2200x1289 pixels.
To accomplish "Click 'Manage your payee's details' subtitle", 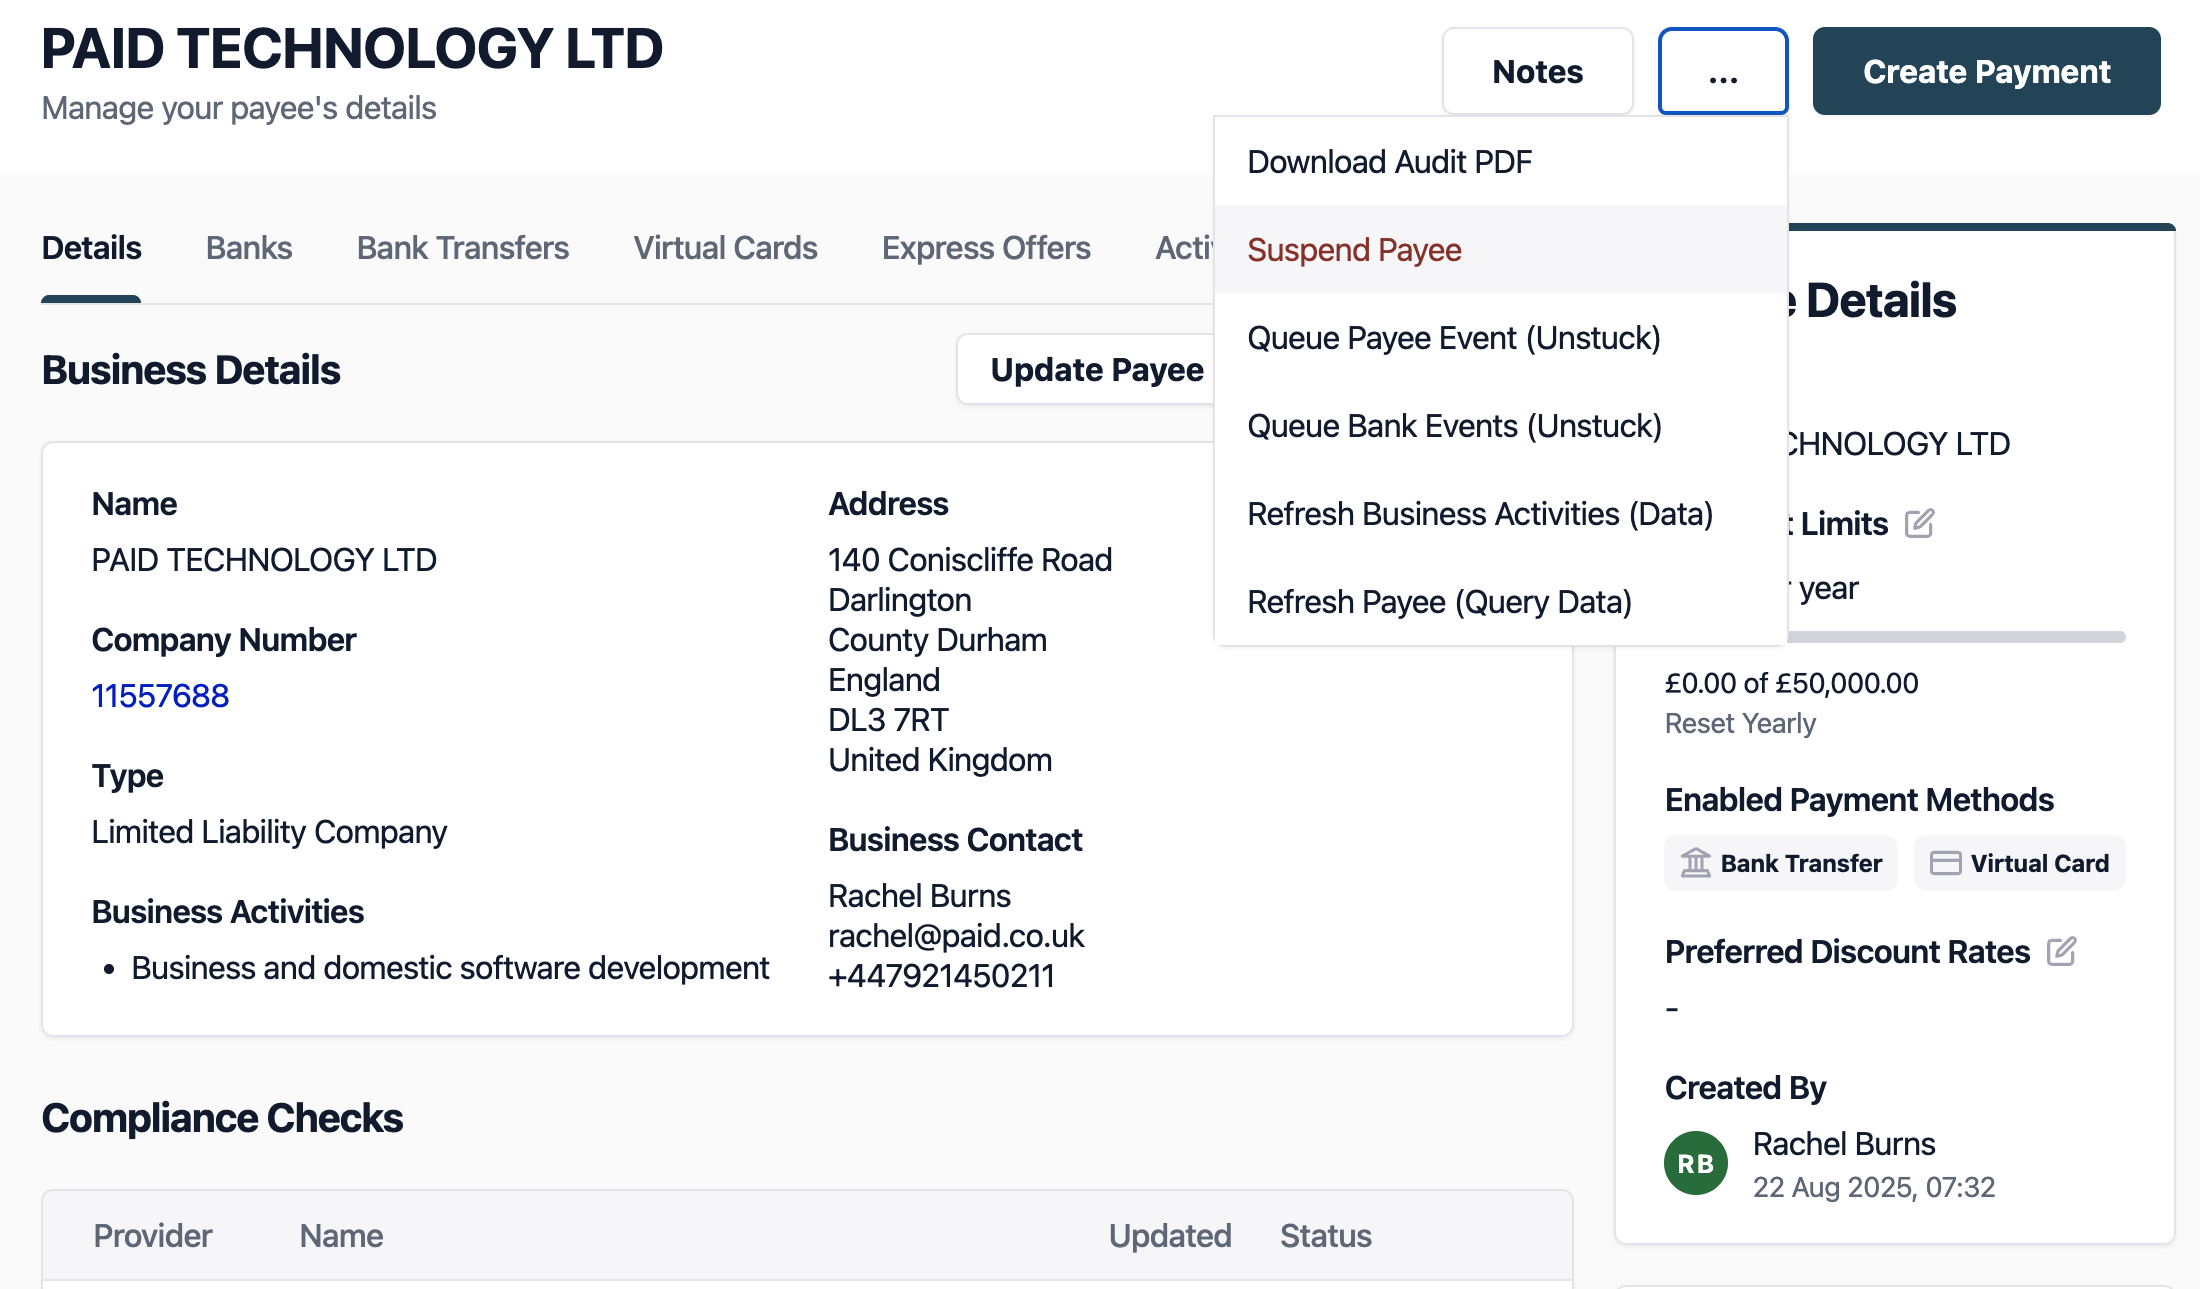I will pyautogui.click(x=239, y=108).
